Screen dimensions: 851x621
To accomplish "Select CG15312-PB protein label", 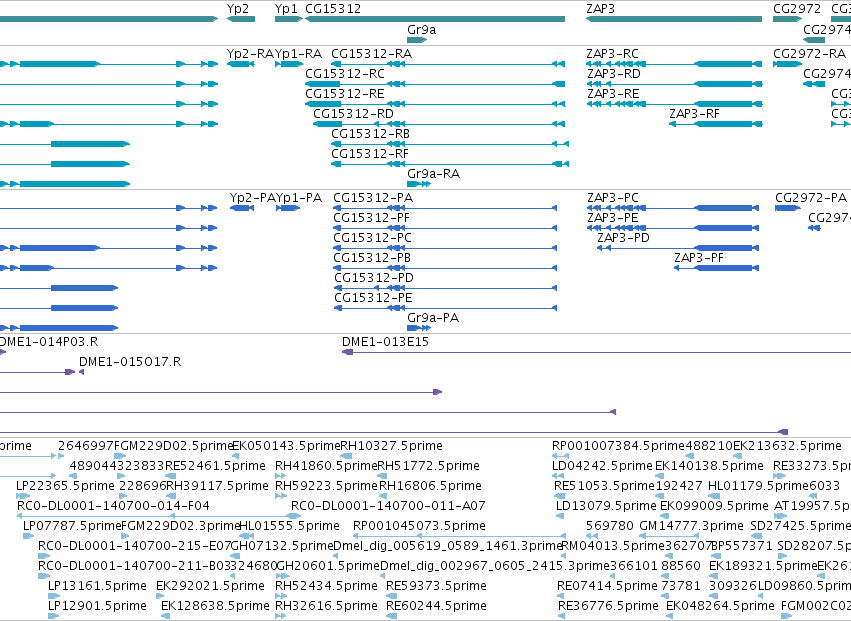I will point(372,258).
